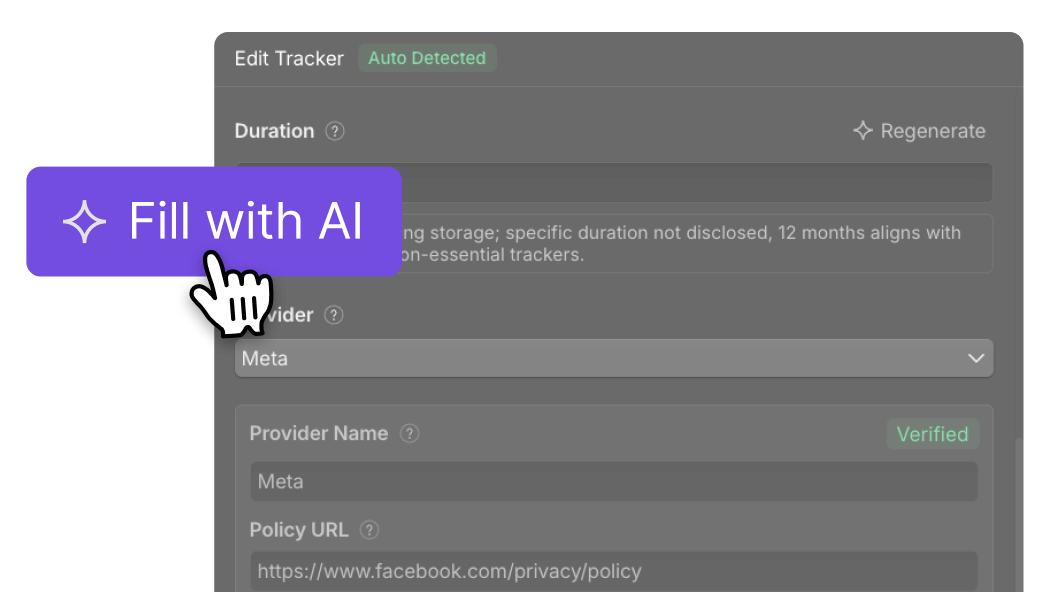Click Regenerate for Duration
1050x592 pixels.
click(x=919, y=131)
